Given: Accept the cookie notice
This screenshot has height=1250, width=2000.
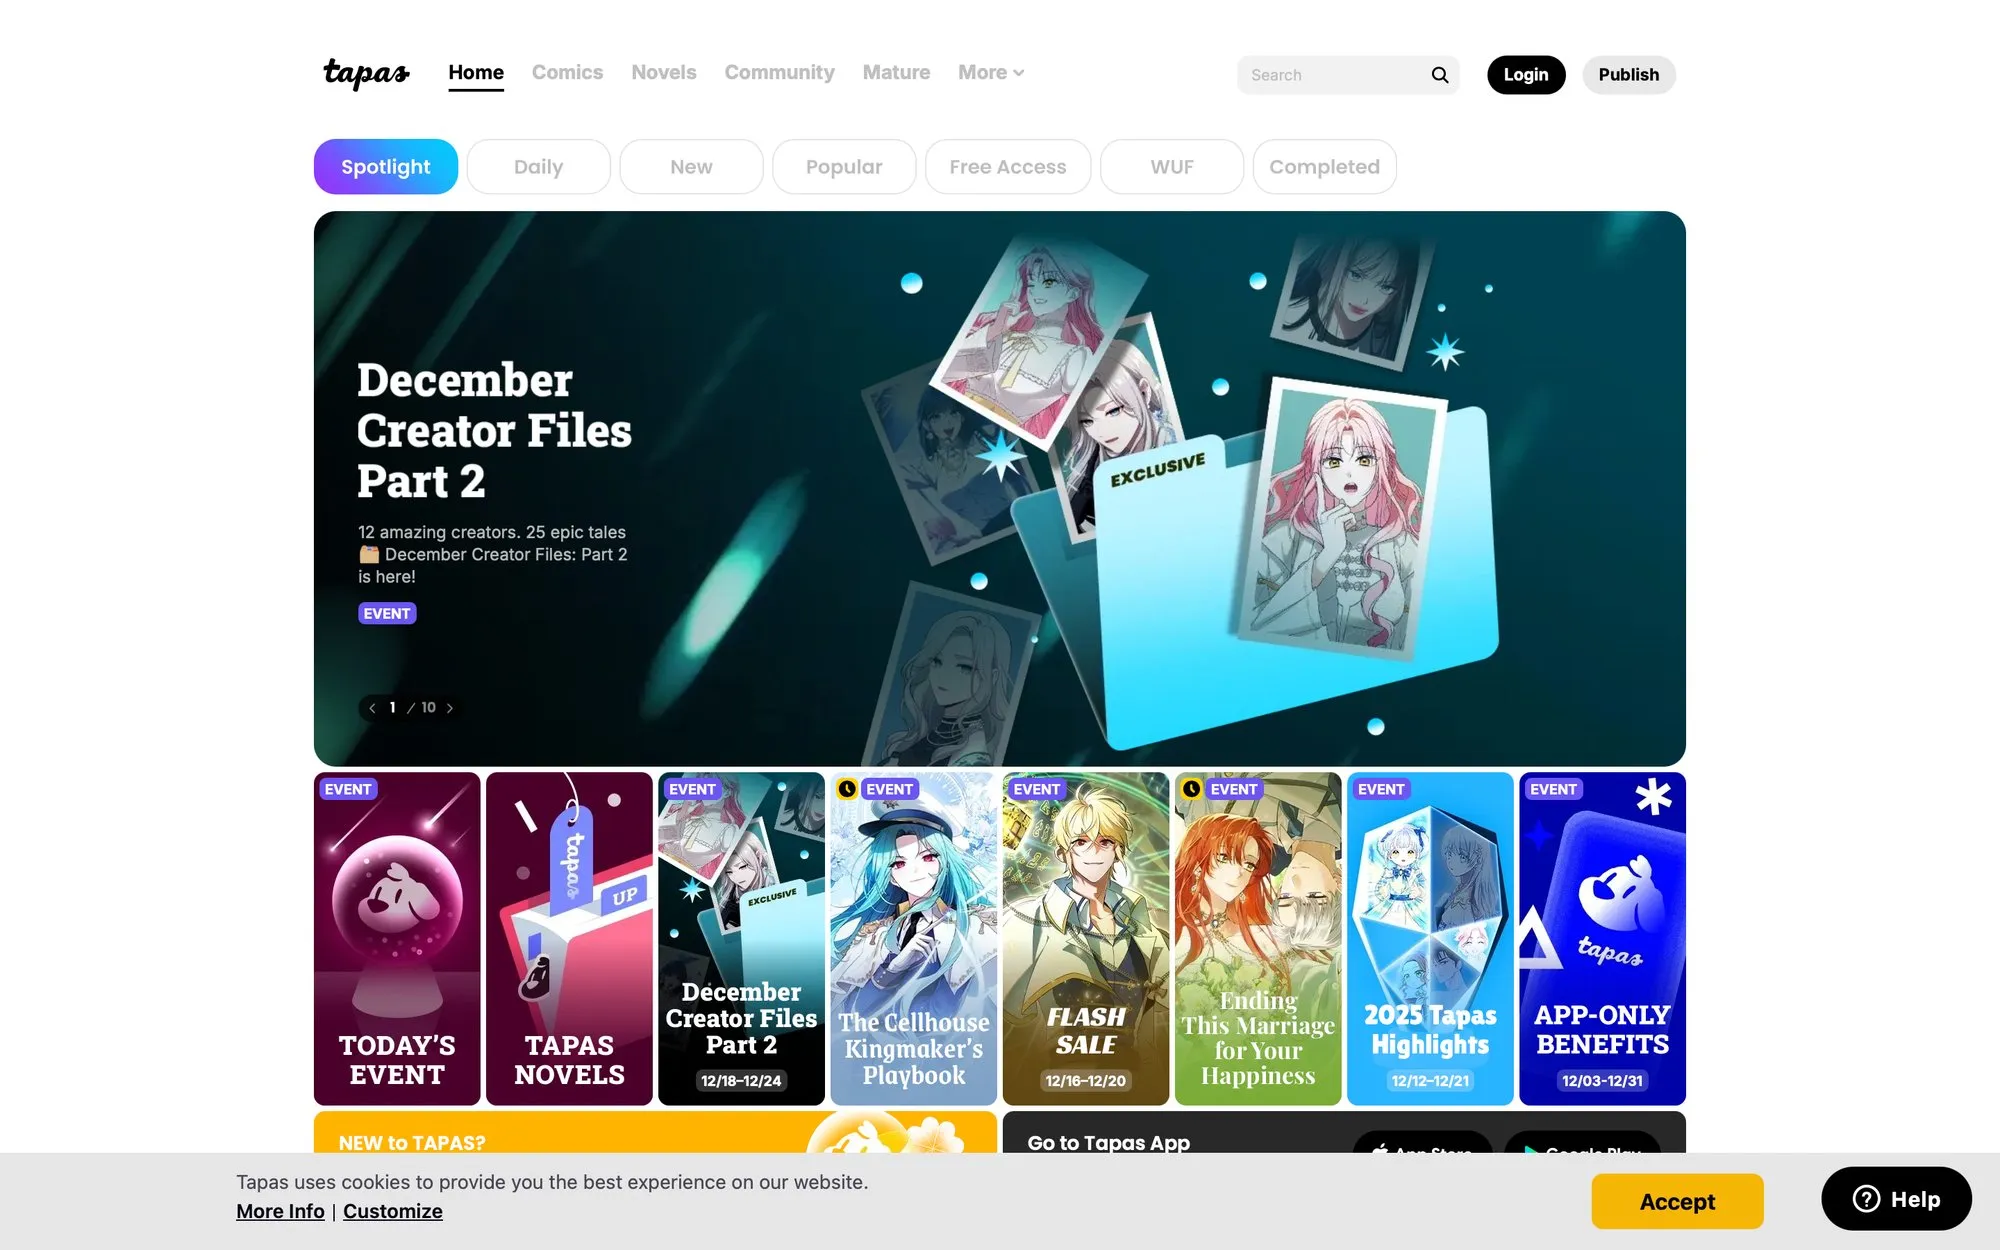Looking at the screenshot, I should [1677, 1201].
